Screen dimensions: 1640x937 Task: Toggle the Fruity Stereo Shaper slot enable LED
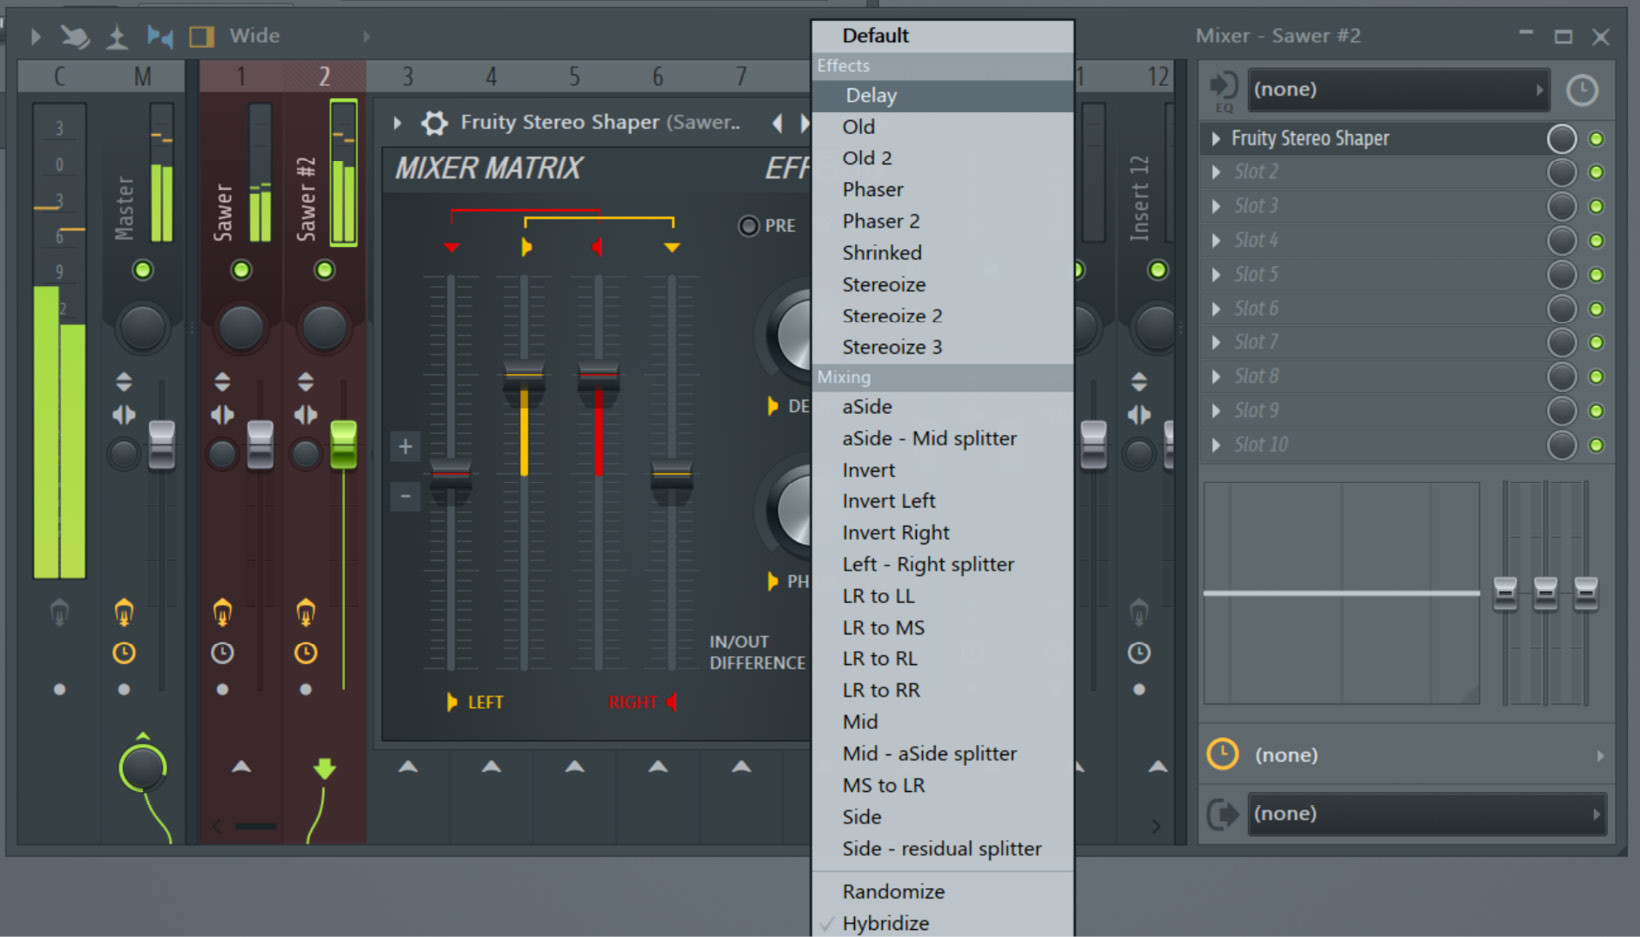(1596, 139)
